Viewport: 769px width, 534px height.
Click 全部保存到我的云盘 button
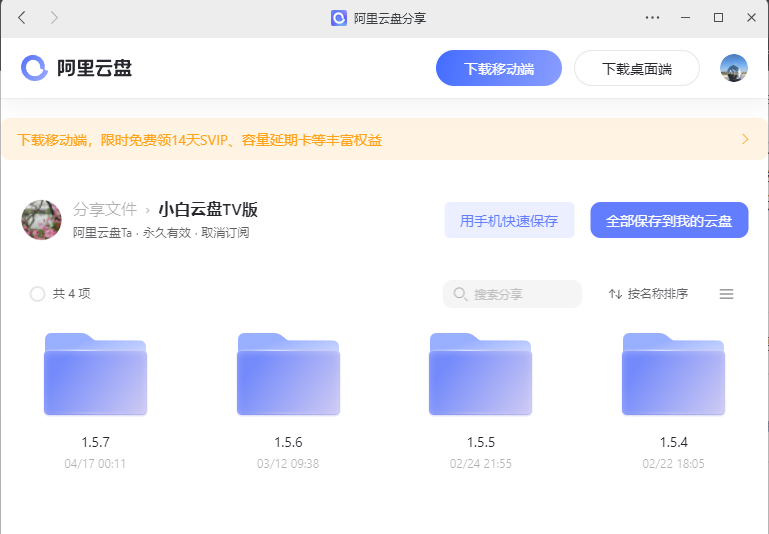(669, 220)
